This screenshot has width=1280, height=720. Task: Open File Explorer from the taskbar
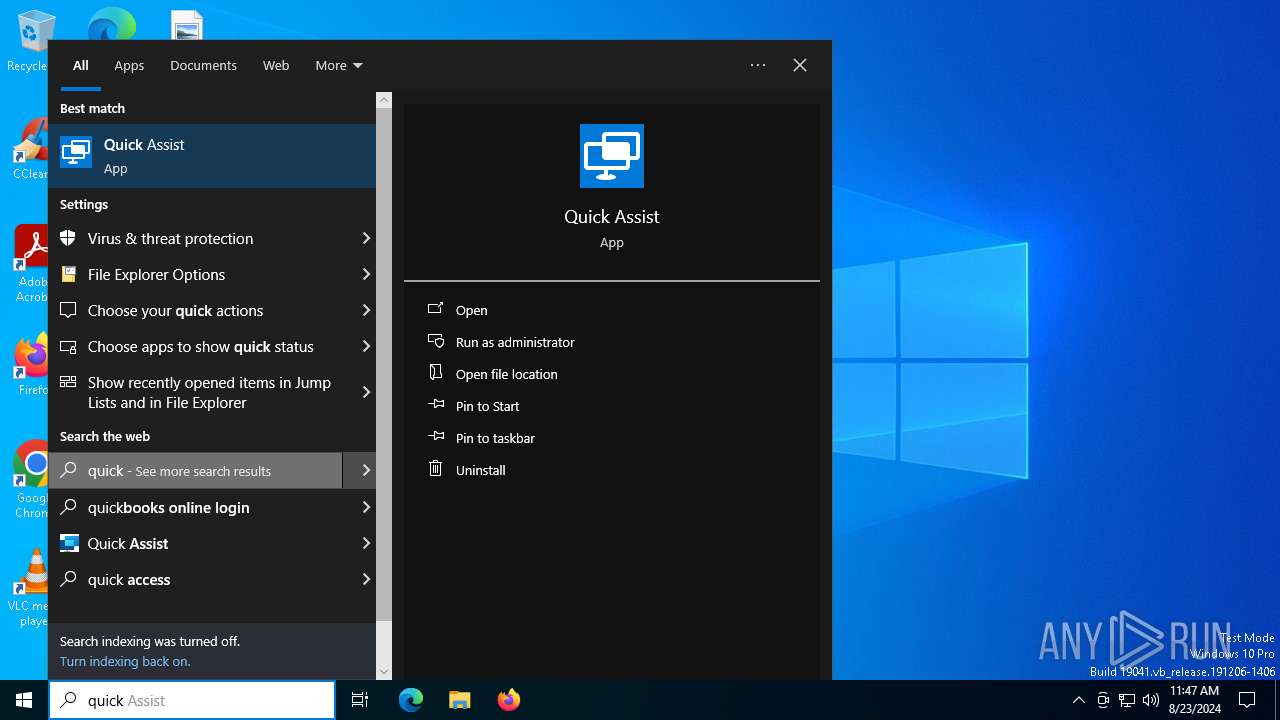coord(460,700)
